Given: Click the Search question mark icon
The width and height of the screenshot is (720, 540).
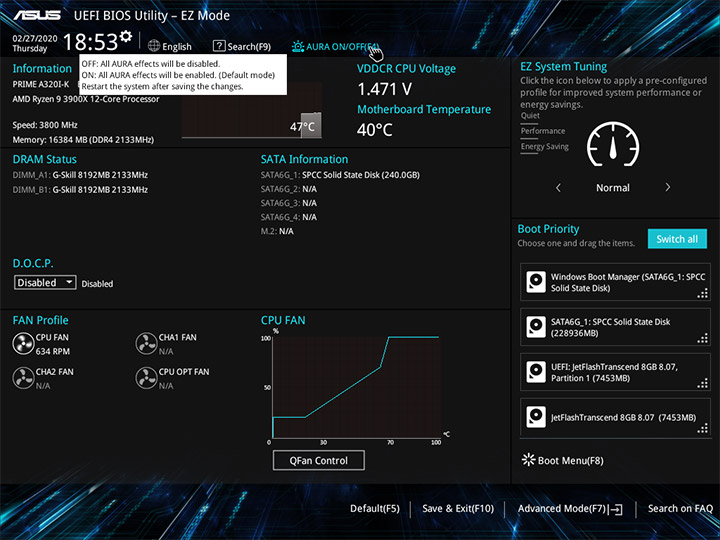Looking at the screenshot, I should pos(219,46).
